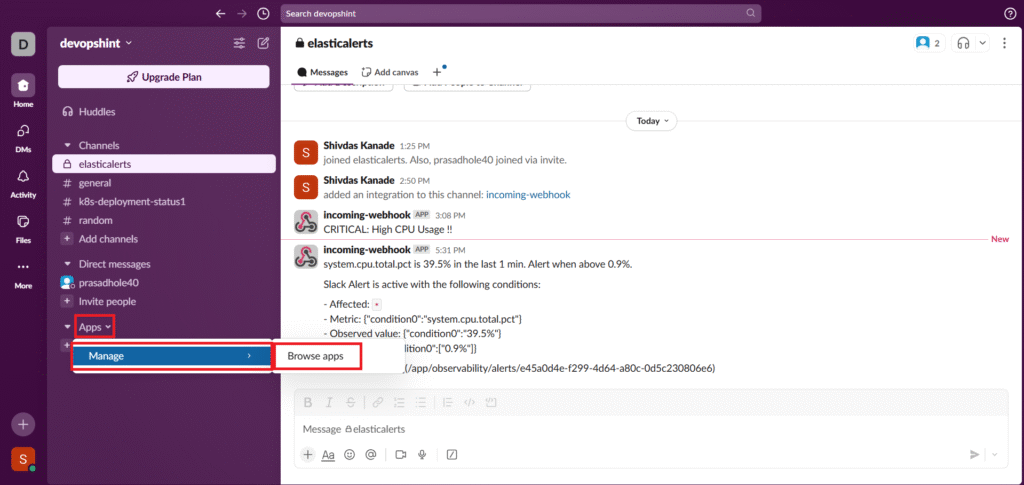Open the Files sidebar icon
The width and height of the screenshot is (1024, 485).
click(x=23, y=221)
